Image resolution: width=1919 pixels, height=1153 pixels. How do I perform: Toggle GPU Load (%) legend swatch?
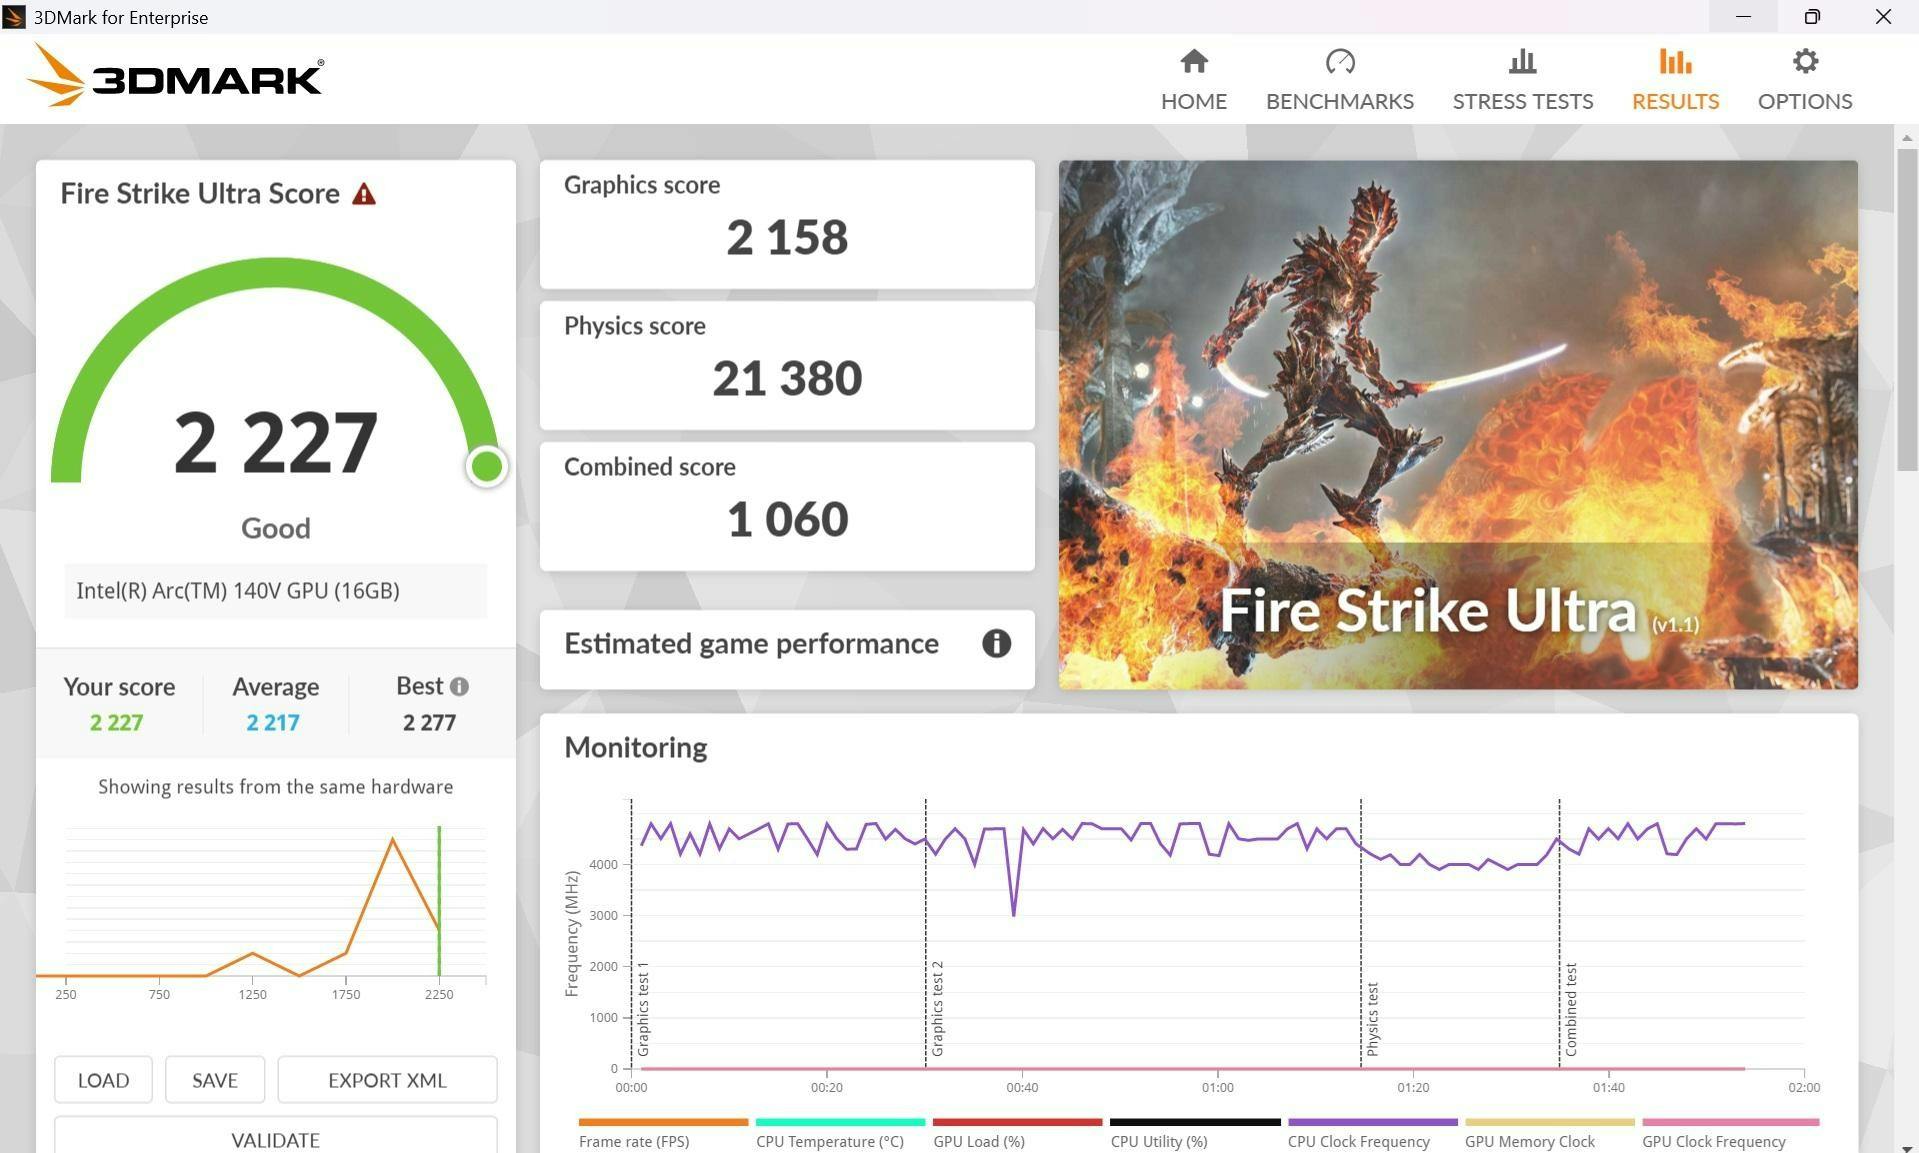click(x=1017, y=1122)
